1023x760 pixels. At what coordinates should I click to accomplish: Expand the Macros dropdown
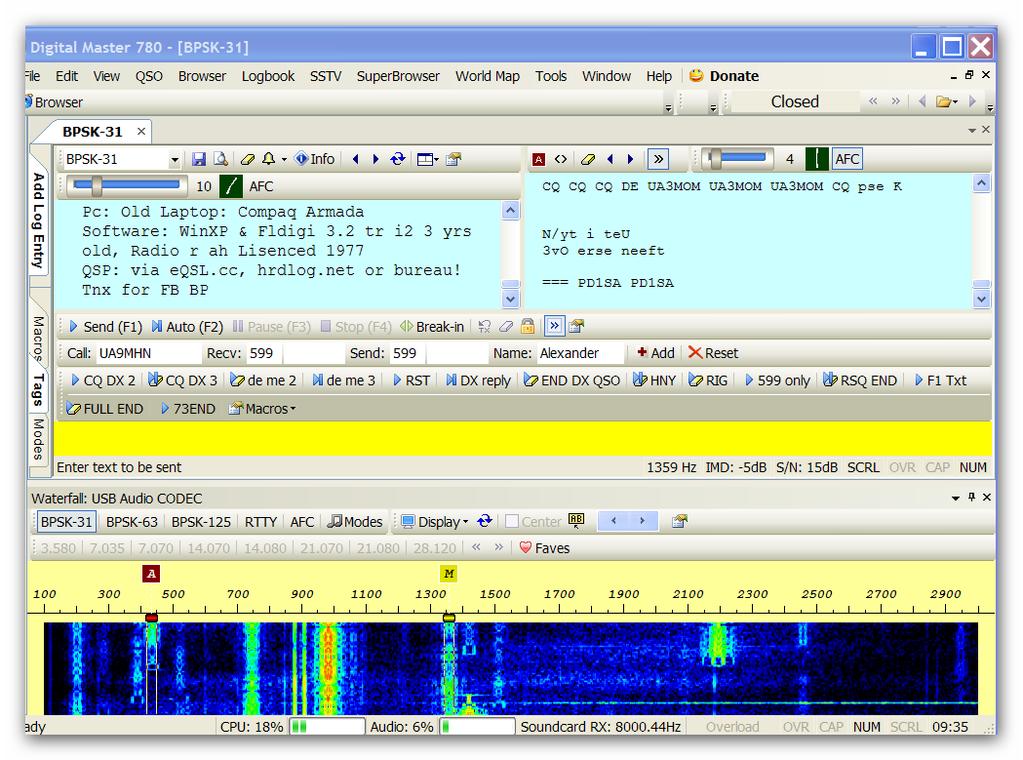point(262,409)
